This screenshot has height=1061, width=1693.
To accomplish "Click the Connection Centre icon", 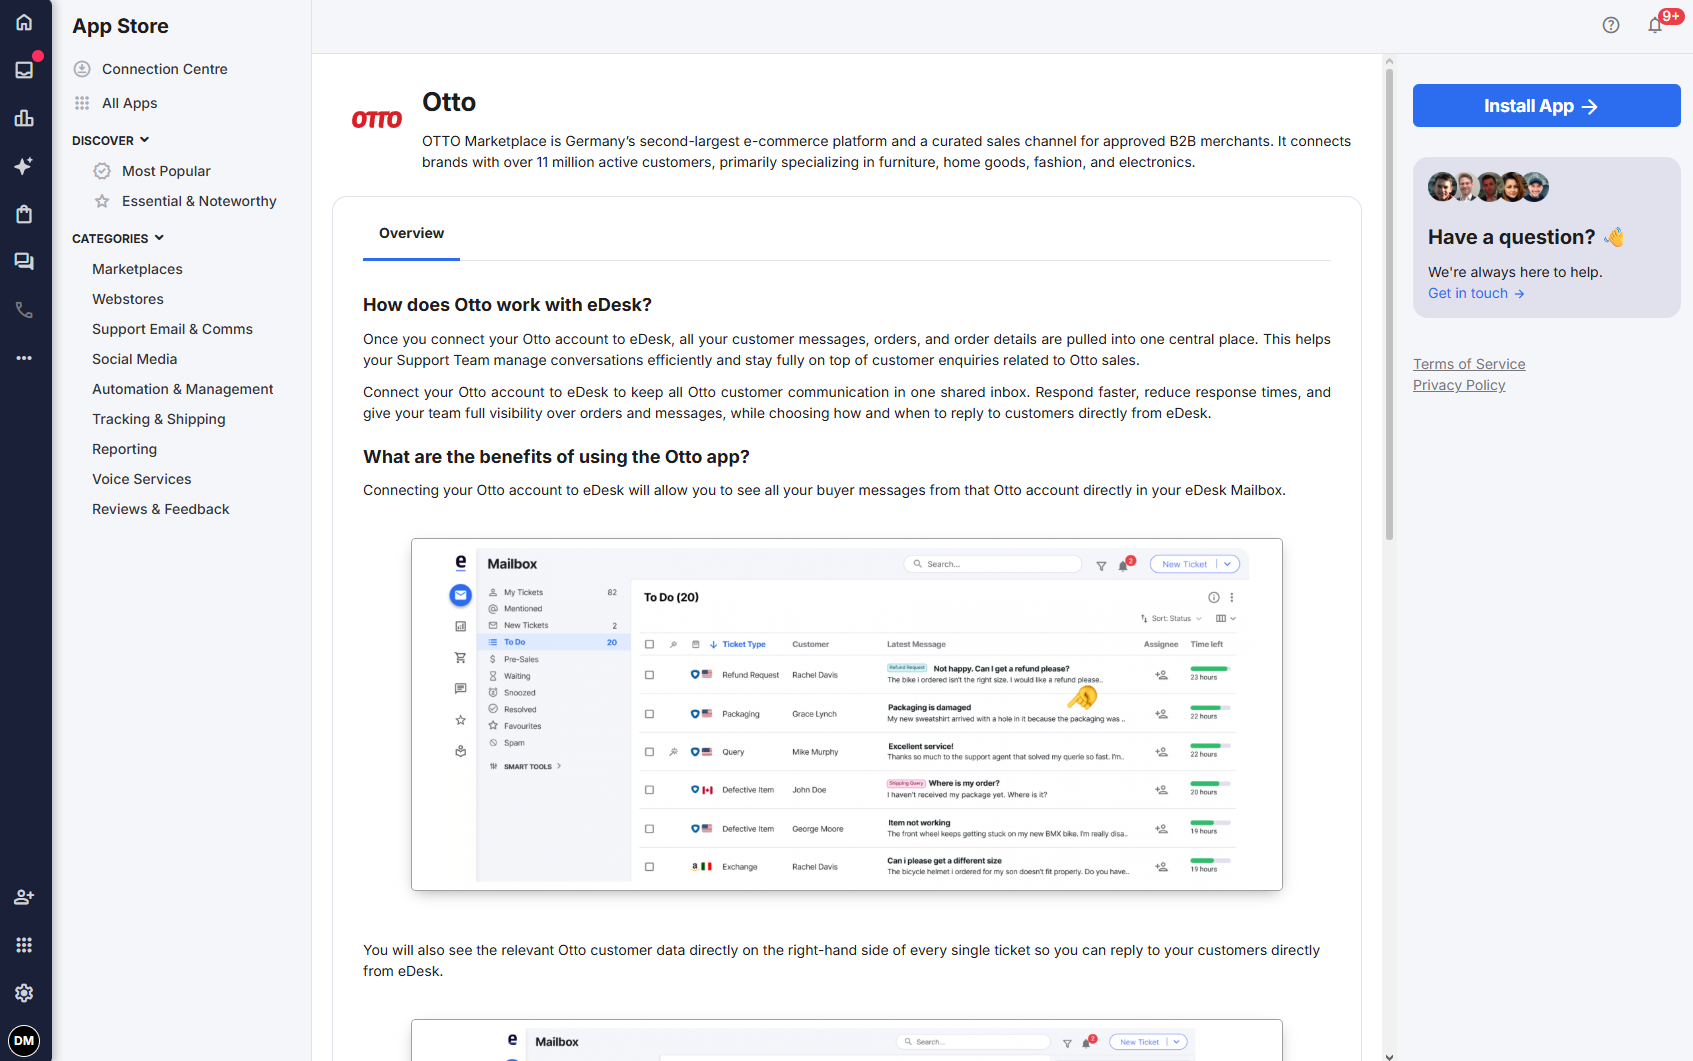I will tap(82, 69).
